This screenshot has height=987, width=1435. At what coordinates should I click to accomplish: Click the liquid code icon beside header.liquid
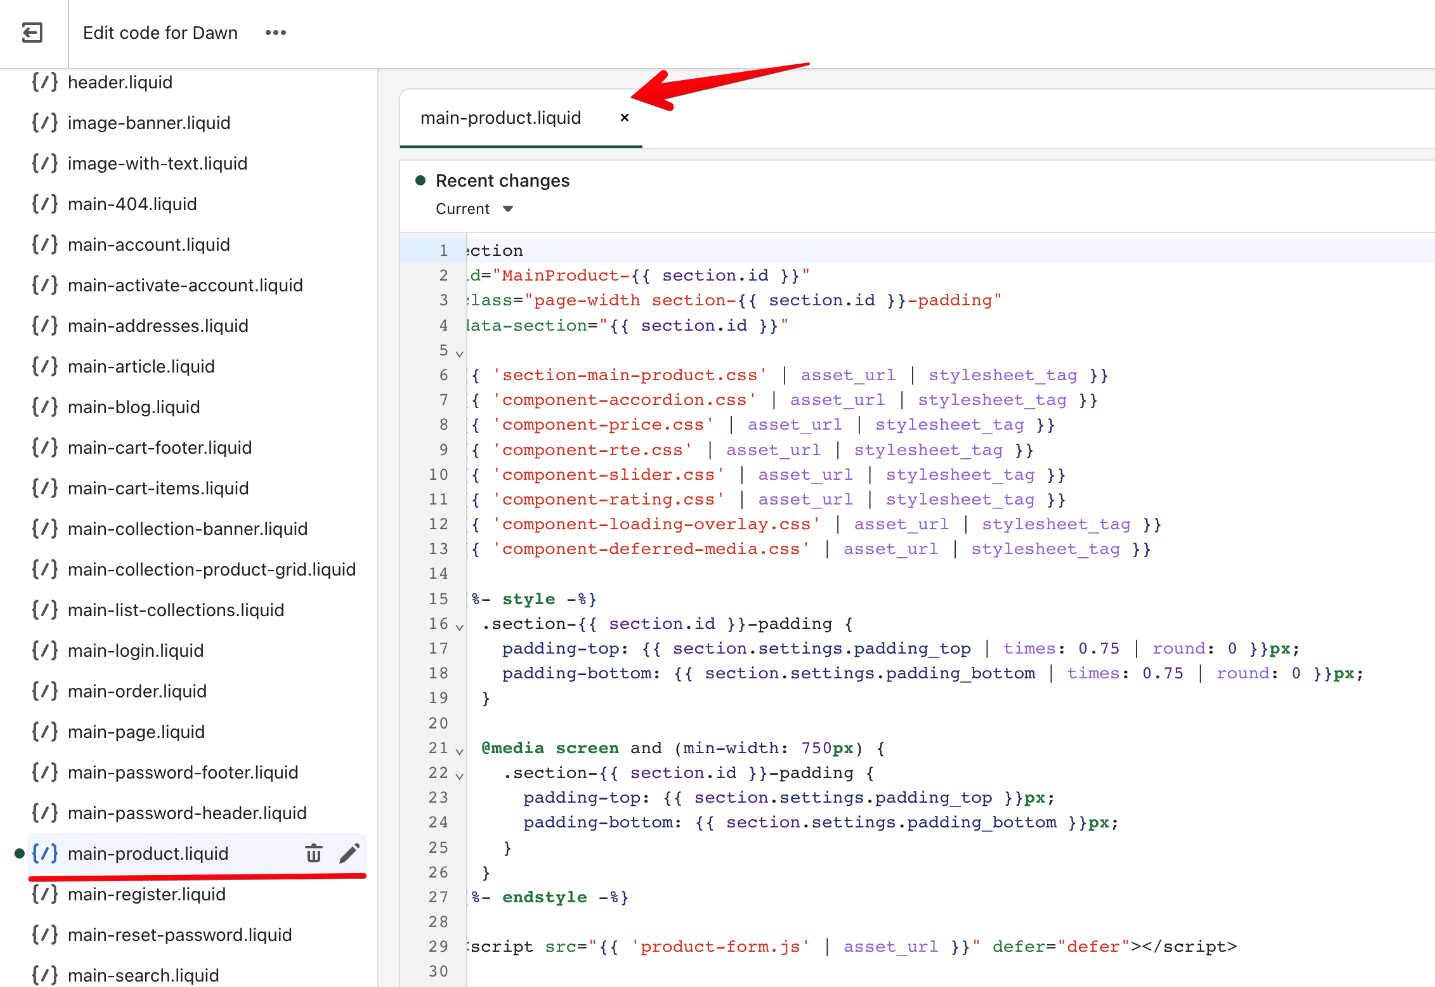click(42, 82)
